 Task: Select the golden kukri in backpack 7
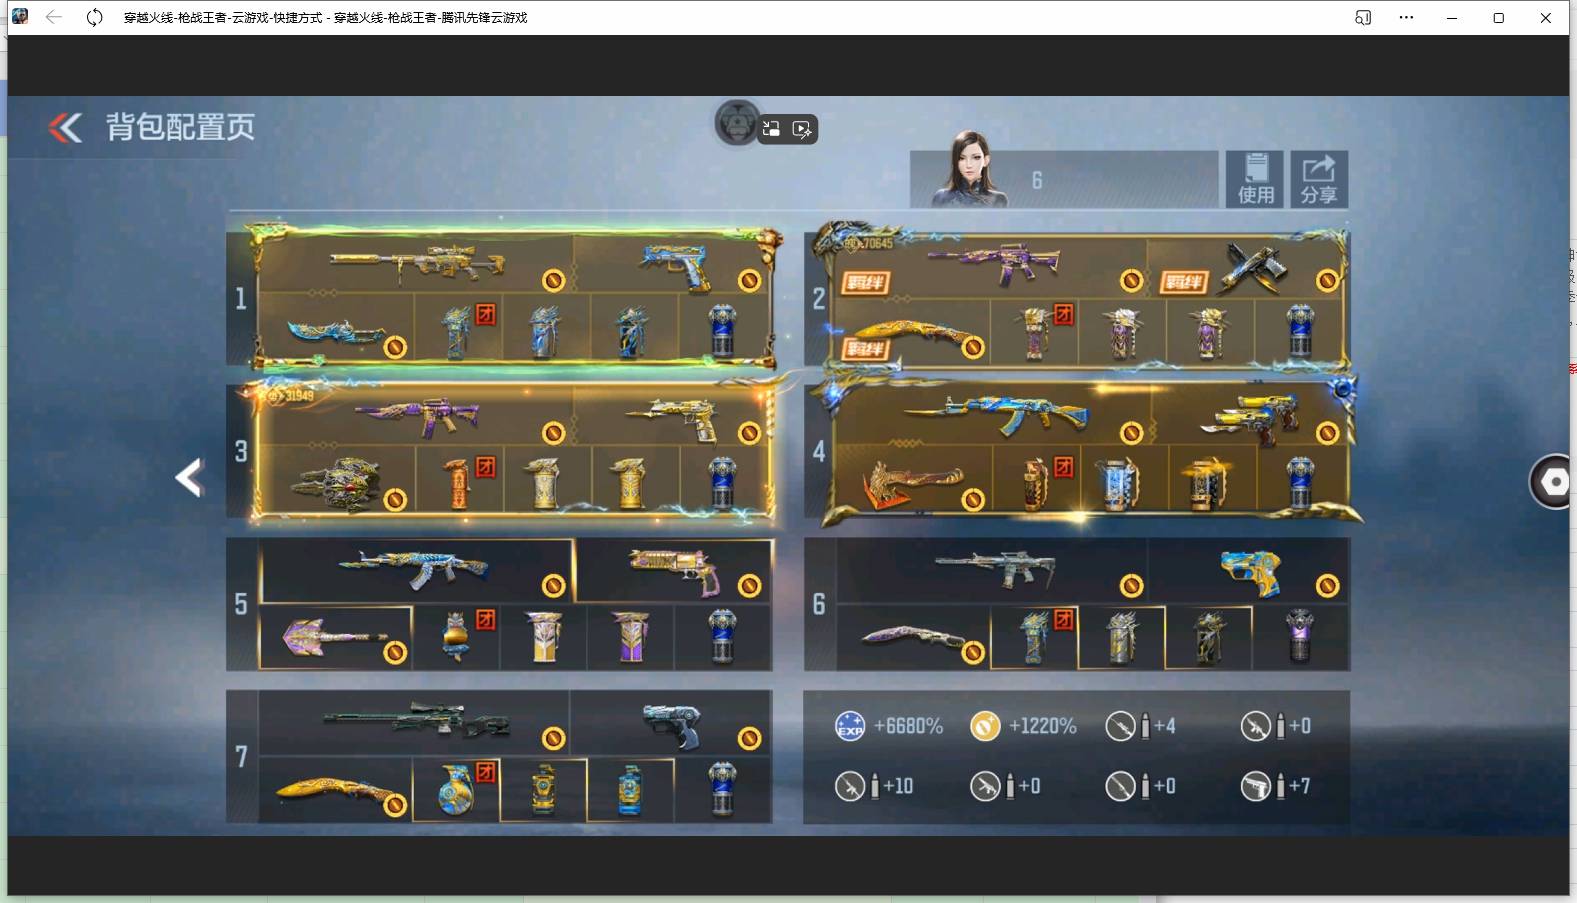(335, 789)
